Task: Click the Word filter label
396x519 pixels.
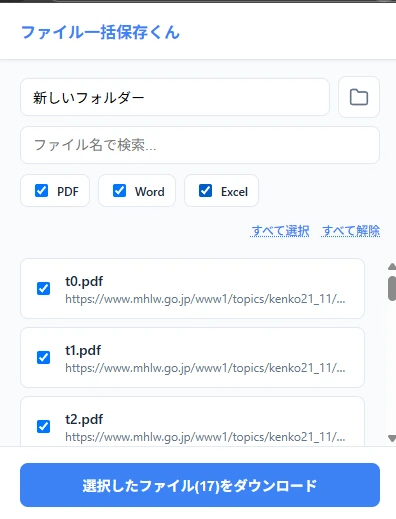Action: [150, 192]
